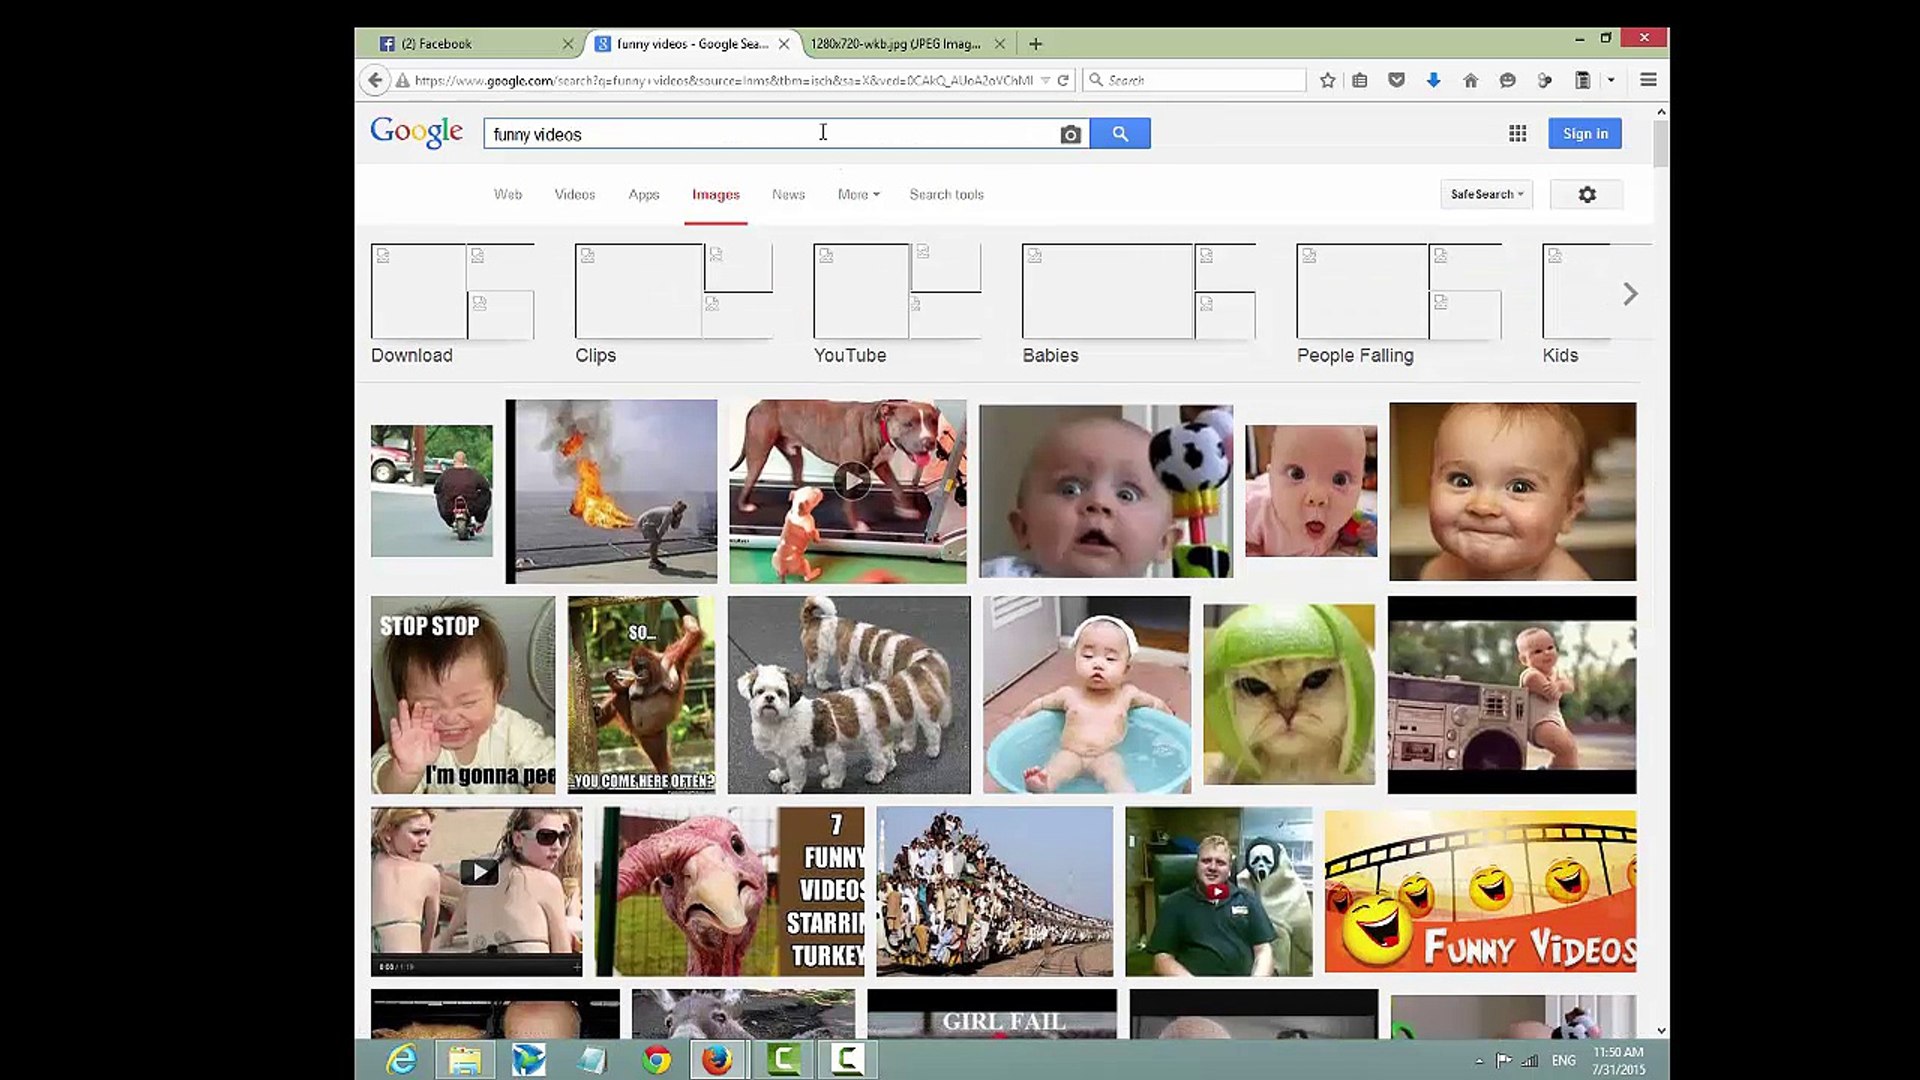Image resolution: width=1920 pixels, height=1080 pixels.
Task: Launch Google Chrome from the taskbar
Action: tap(656, 1059)
